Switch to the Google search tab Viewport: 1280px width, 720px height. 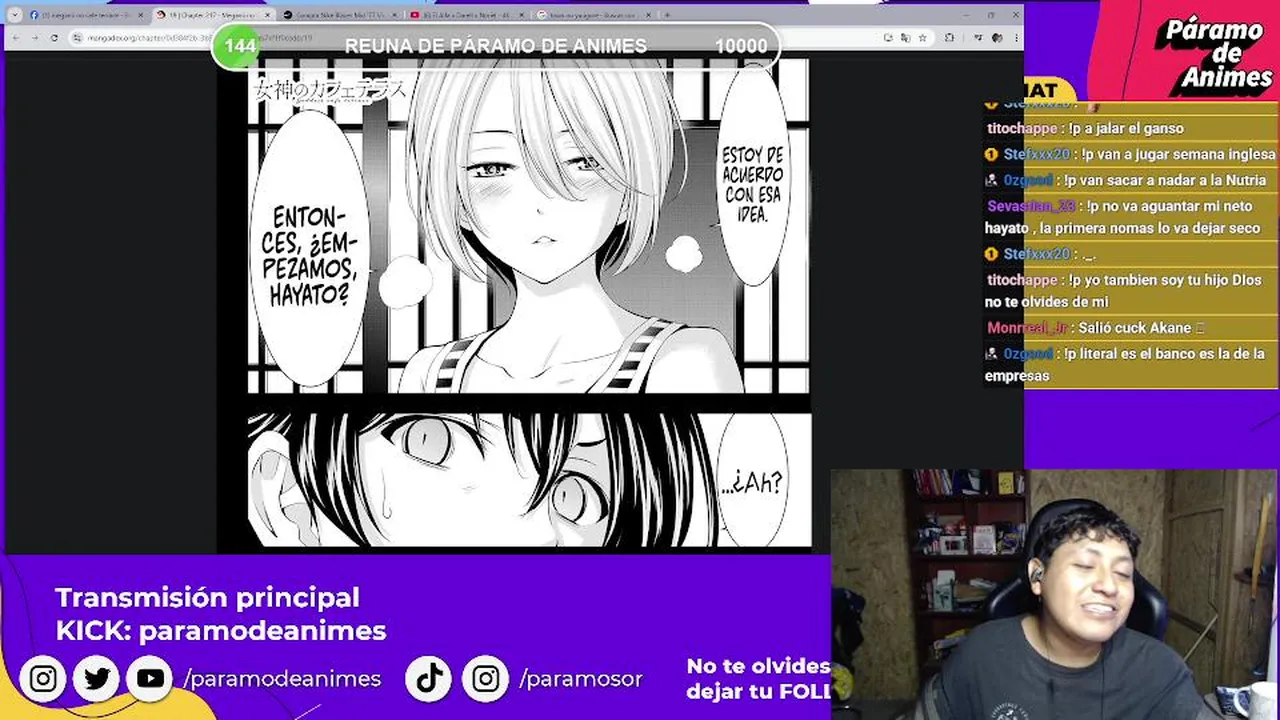click(593, 15)
